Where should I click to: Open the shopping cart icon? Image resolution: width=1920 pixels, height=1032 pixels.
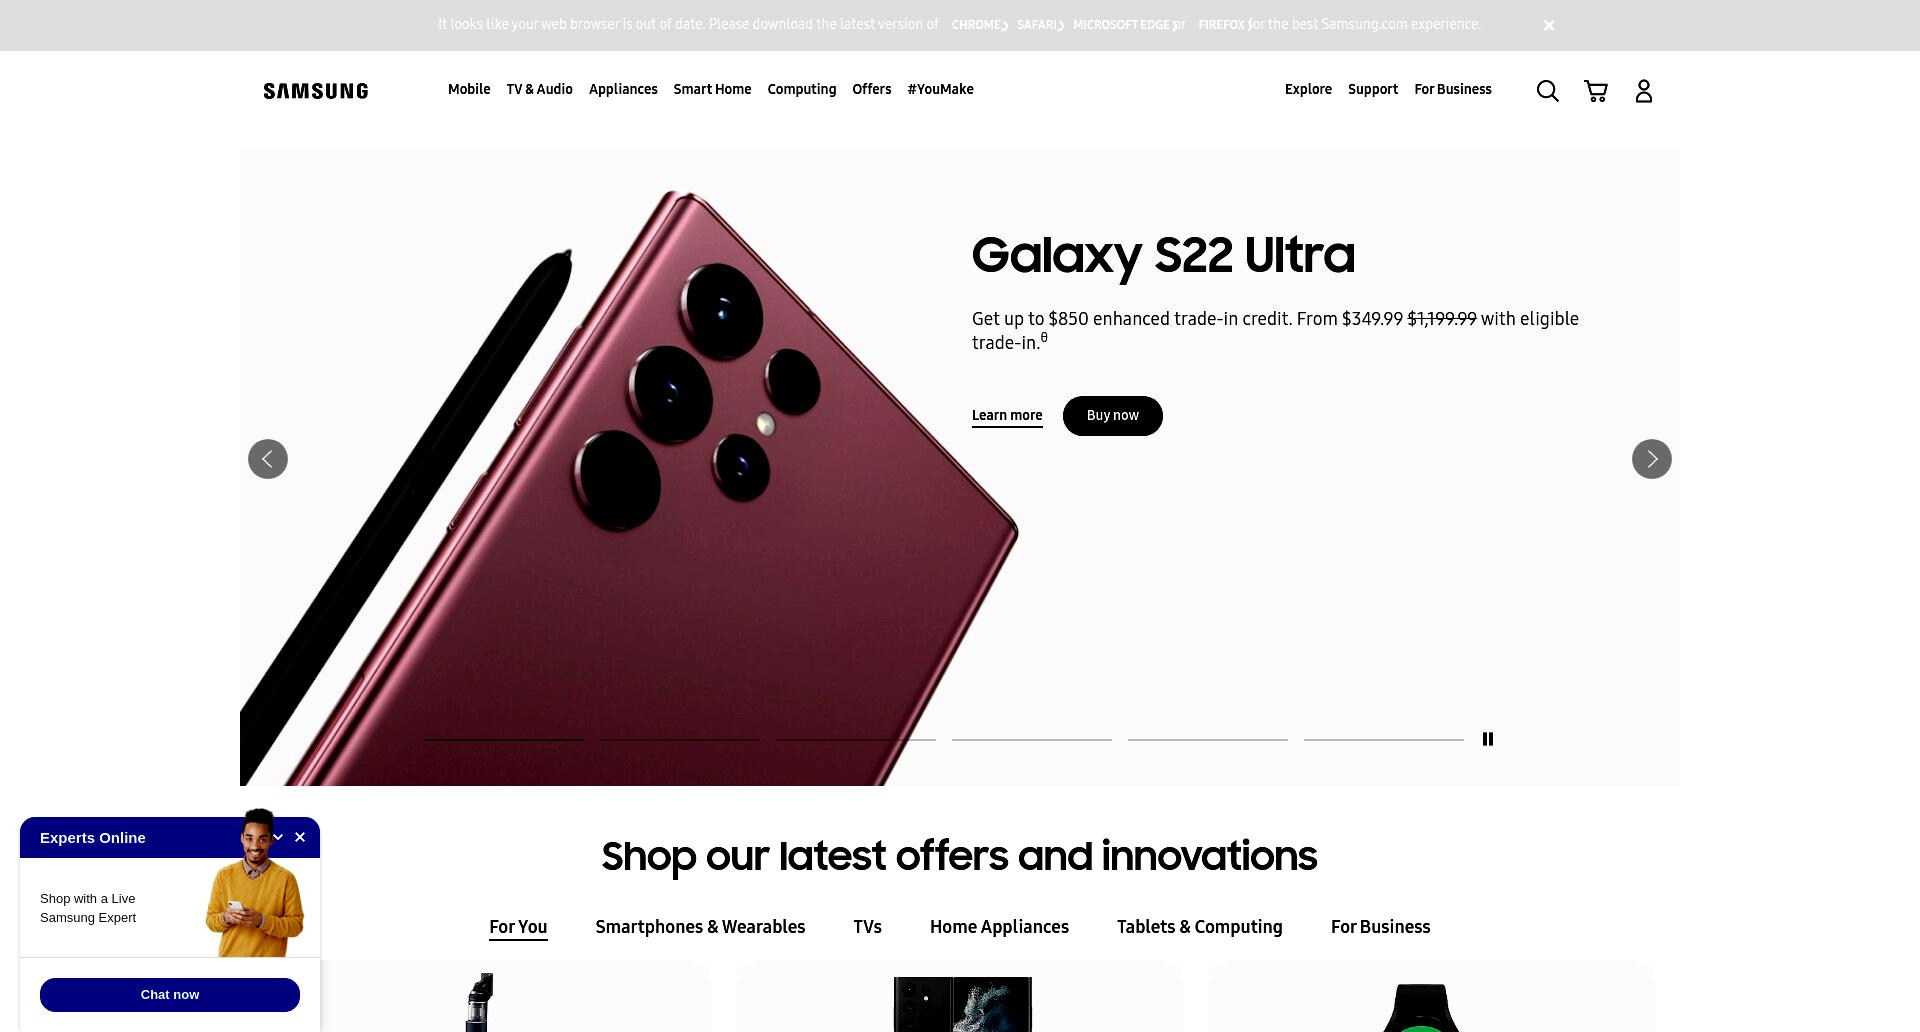click(1596, 91)
